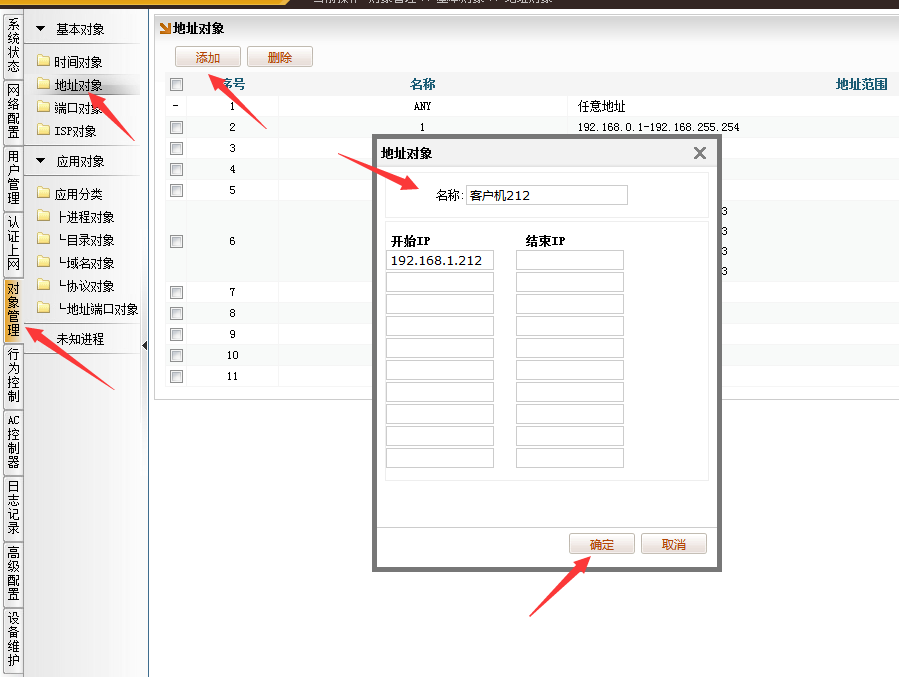
Task: Click the folder icon beside 应用分类
Action: pyautogui.click(x=43, y=194)
